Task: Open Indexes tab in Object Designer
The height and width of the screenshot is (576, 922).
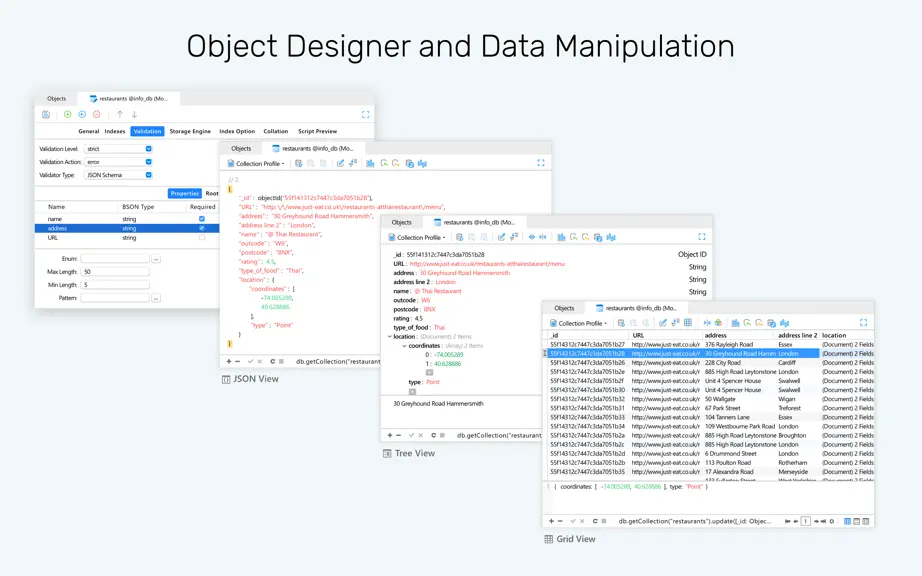Action: (x=115, y=131)
